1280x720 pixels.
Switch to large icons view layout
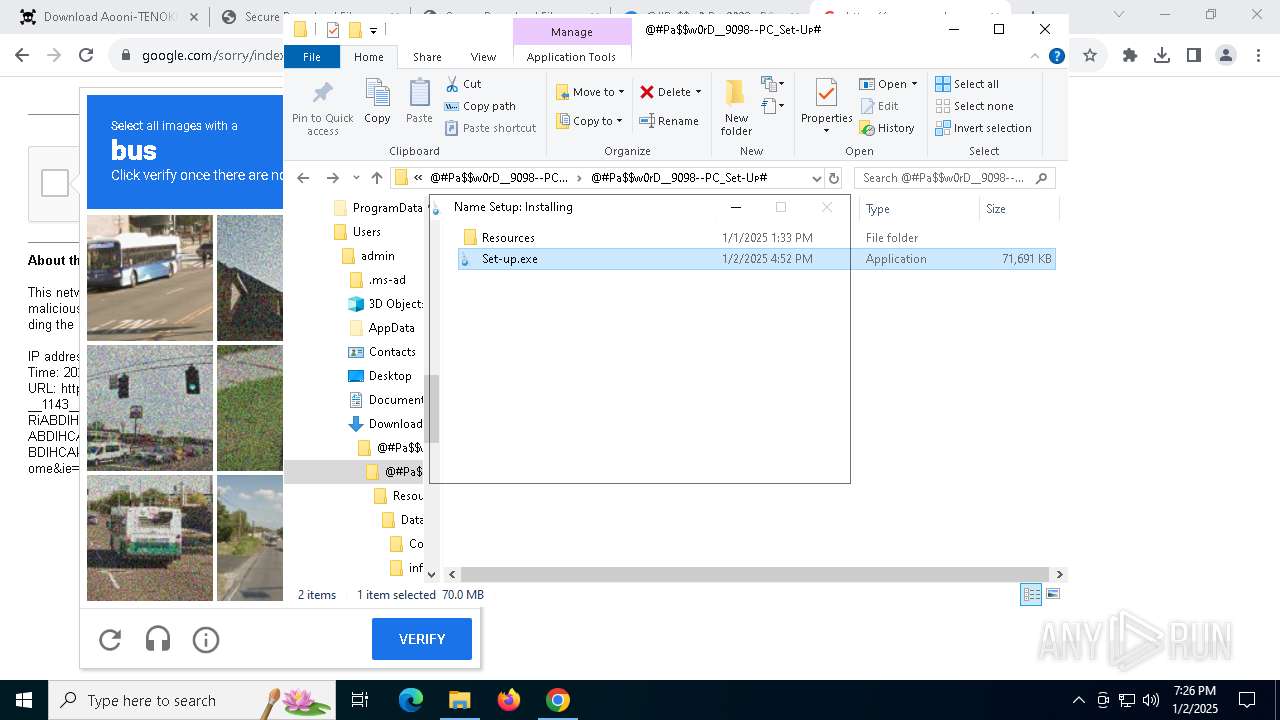1052,595
